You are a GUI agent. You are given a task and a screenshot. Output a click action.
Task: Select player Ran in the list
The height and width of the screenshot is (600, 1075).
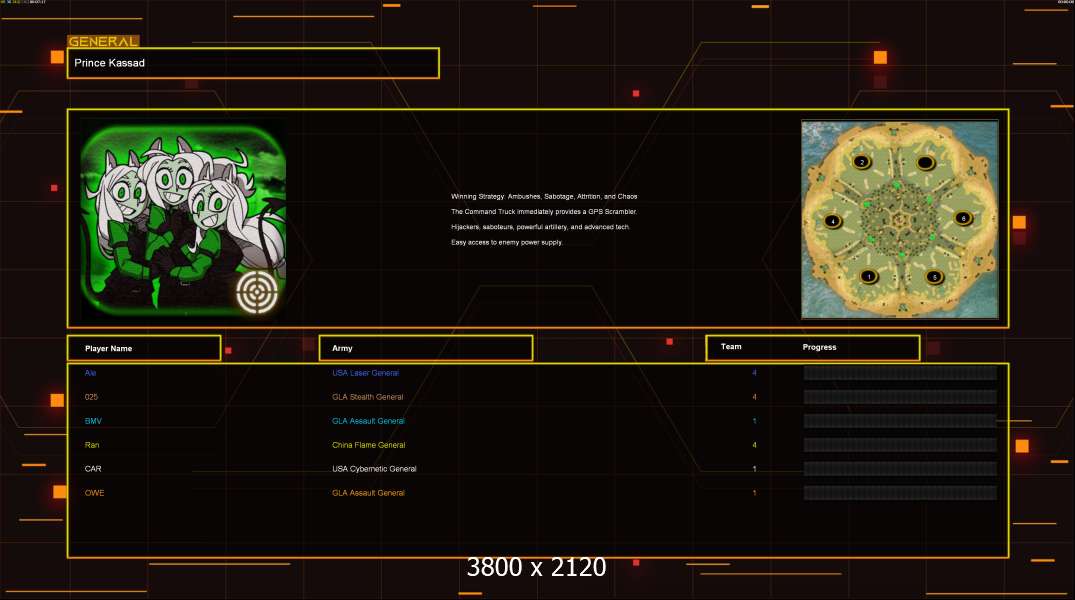point(92,445)
